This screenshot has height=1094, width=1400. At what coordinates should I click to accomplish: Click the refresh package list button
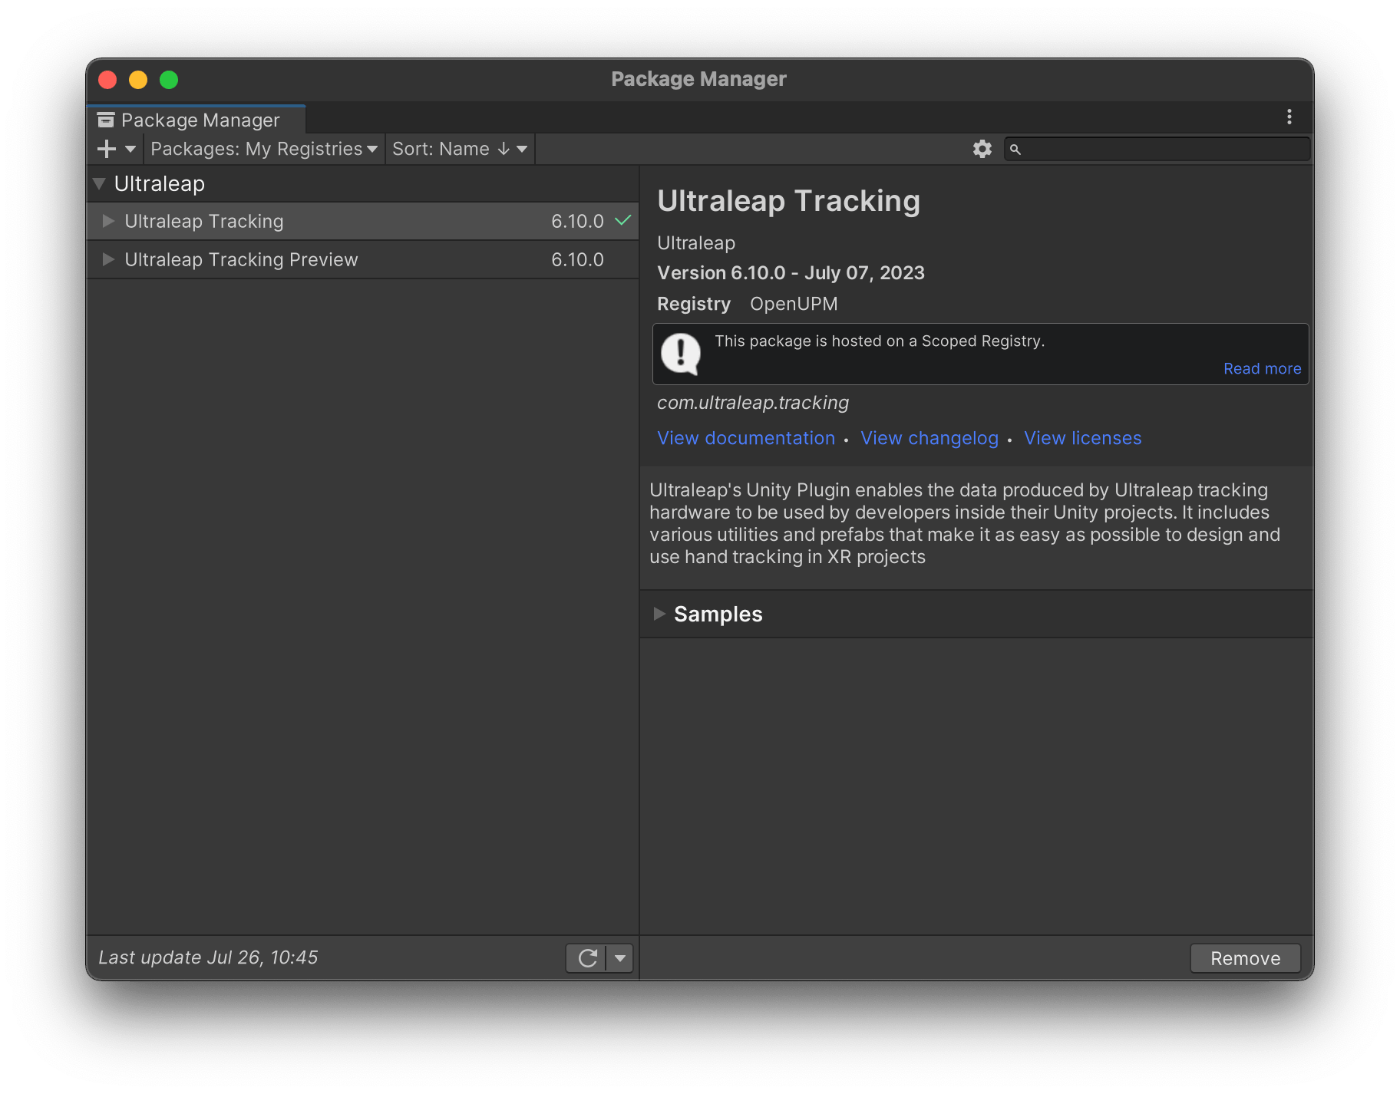[587, 958]
